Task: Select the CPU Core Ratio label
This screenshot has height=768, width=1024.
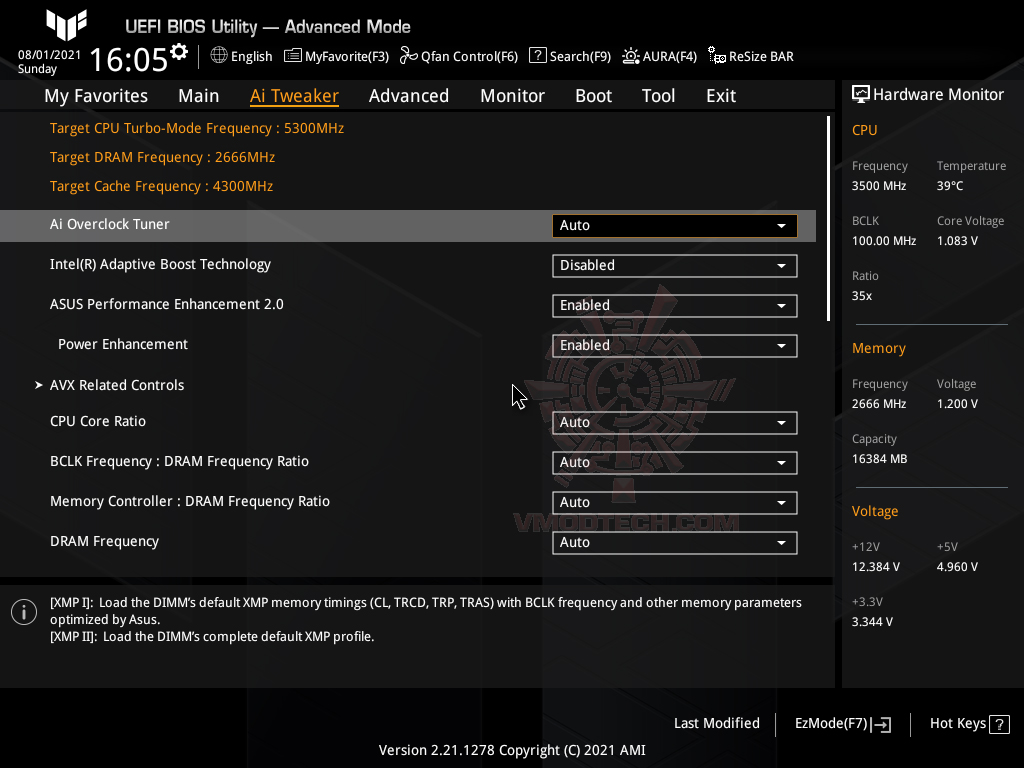Action: [x=98, y=421]
